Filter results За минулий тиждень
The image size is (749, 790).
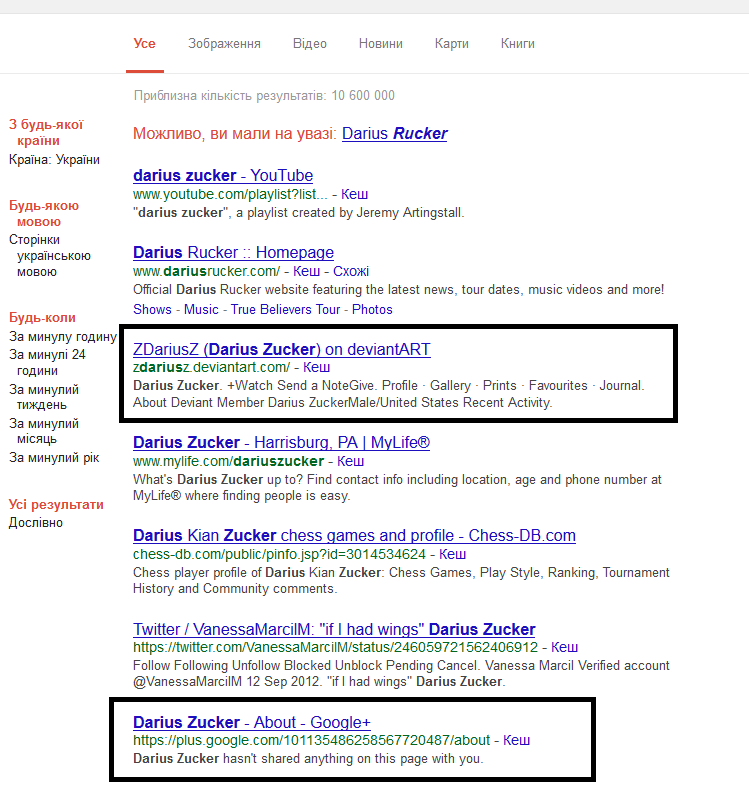pos(44,397)
